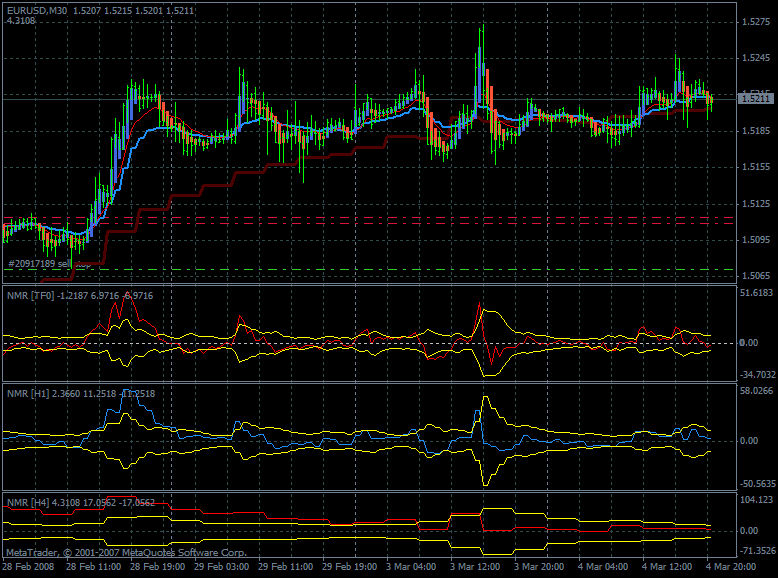Click the 1.5155 price scale label
The image size is (778, 578).
coord(756,167)
